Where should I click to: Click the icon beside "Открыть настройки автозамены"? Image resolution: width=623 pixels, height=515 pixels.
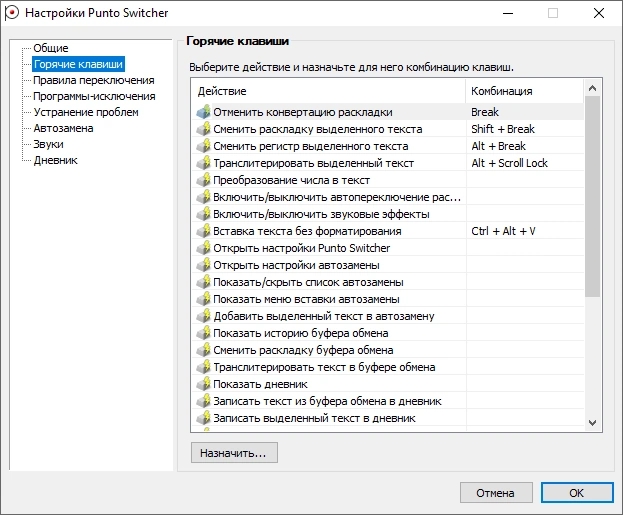203,265
